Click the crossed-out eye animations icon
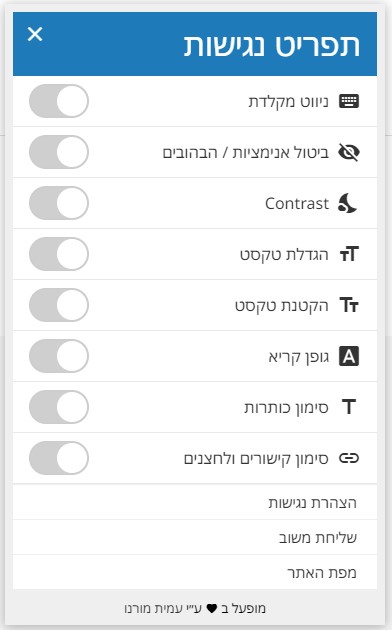The image size is (392, 630). coord(349,152)
